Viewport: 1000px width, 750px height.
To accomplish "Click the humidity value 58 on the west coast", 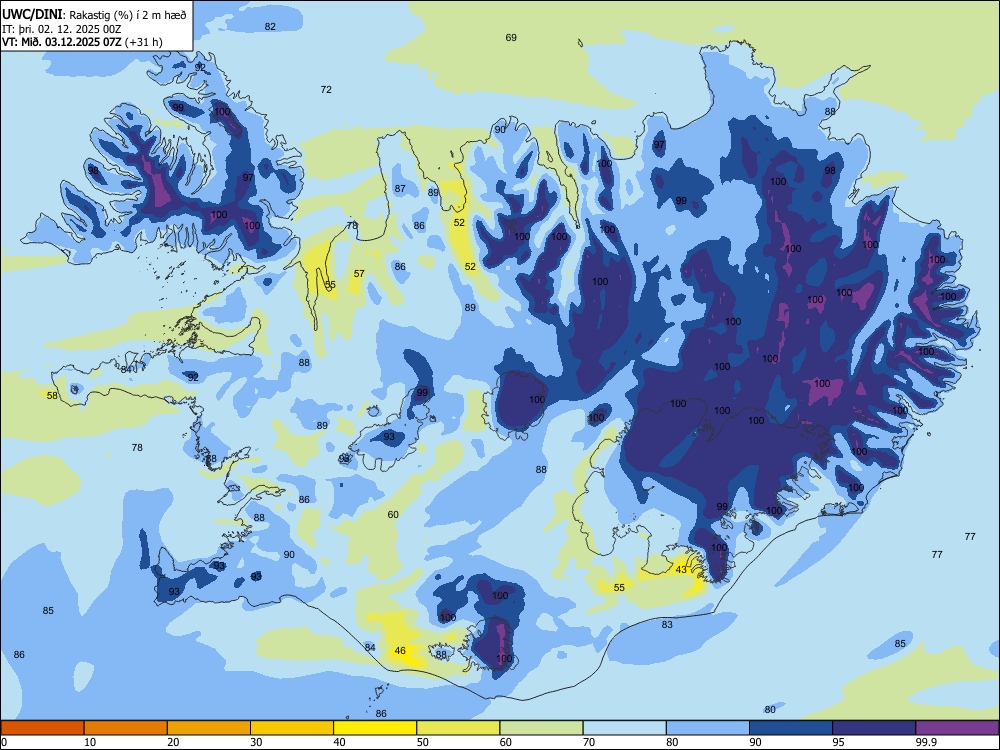I will (52, 395).
